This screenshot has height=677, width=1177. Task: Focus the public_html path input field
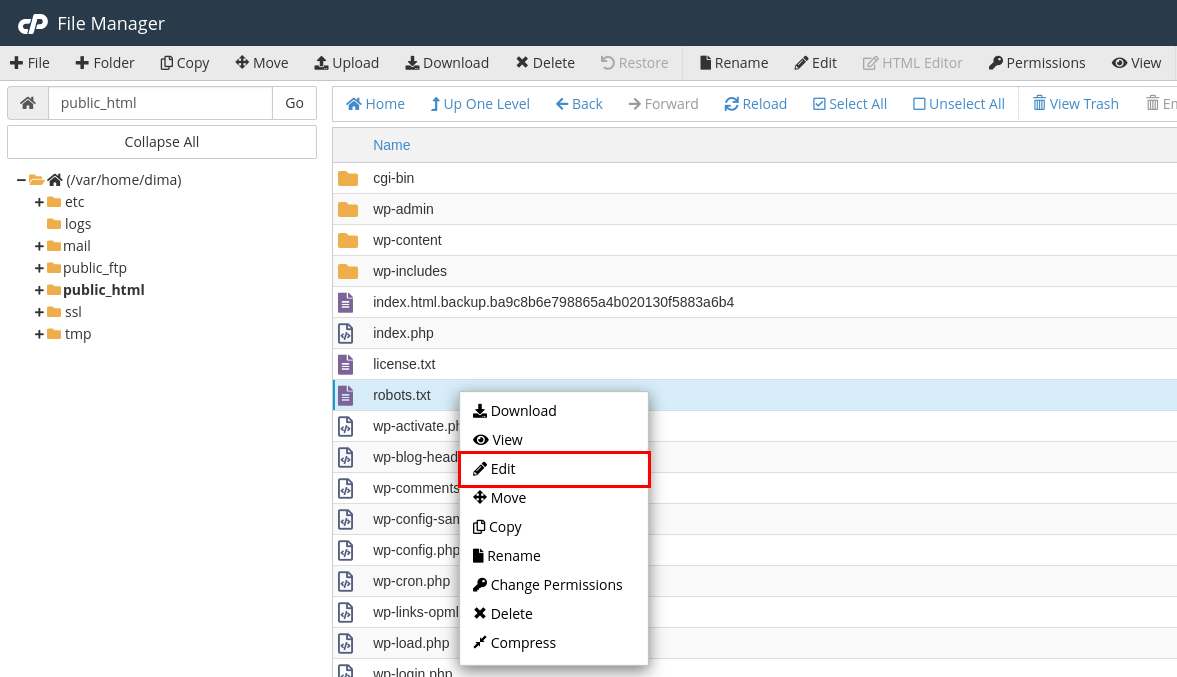(x=161, y=103)
